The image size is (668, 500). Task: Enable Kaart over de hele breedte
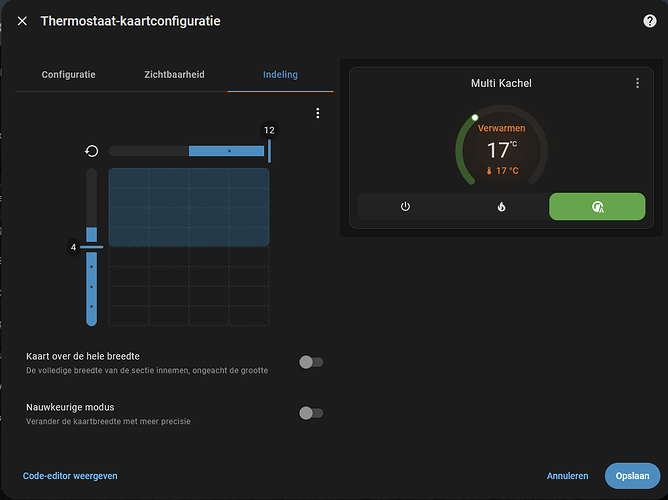point(311,362)
